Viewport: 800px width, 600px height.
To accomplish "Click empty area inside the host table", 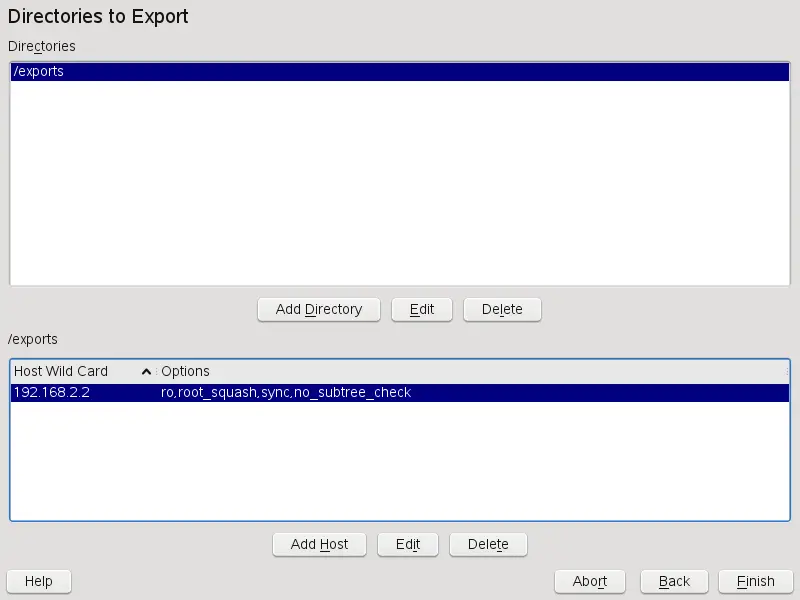I will point(400,460).
